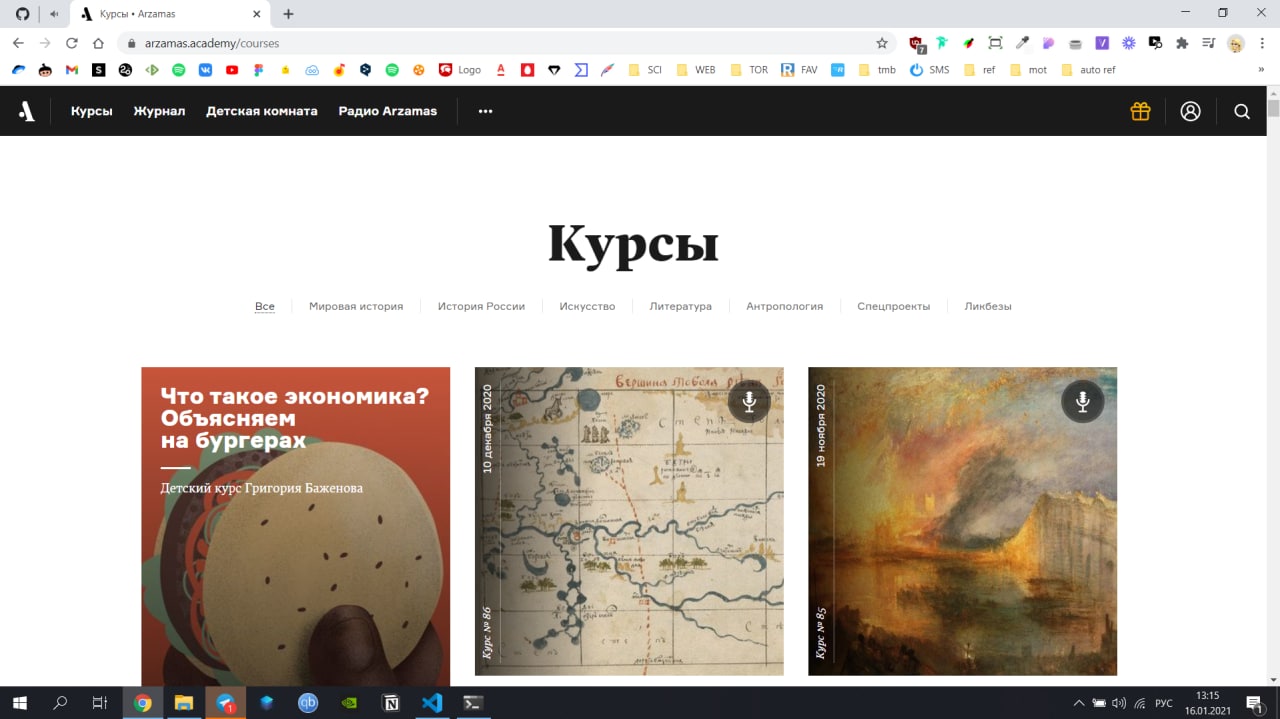Viewport: 1280px width, 719px height.
Task: Filter courses by Искусство
Action: click(x=587, y=306)
